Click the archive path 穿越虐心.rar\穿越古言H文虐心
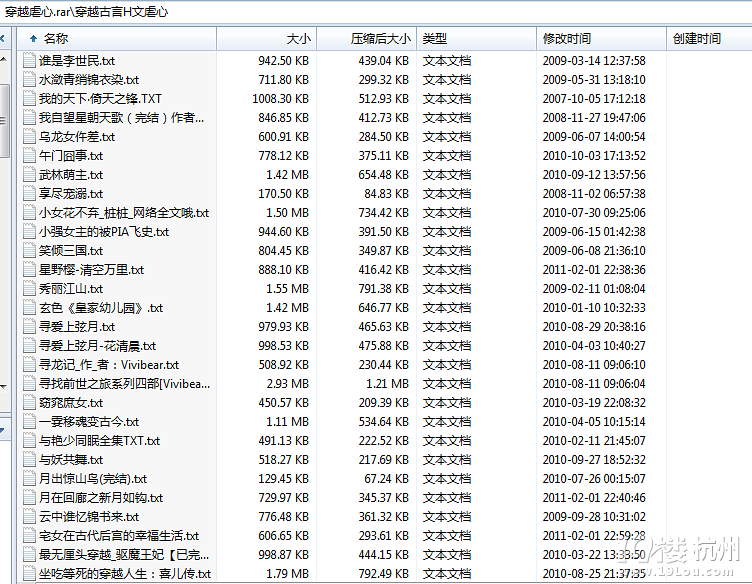This screenshot has width=752, height=584. tap(87, 12)
